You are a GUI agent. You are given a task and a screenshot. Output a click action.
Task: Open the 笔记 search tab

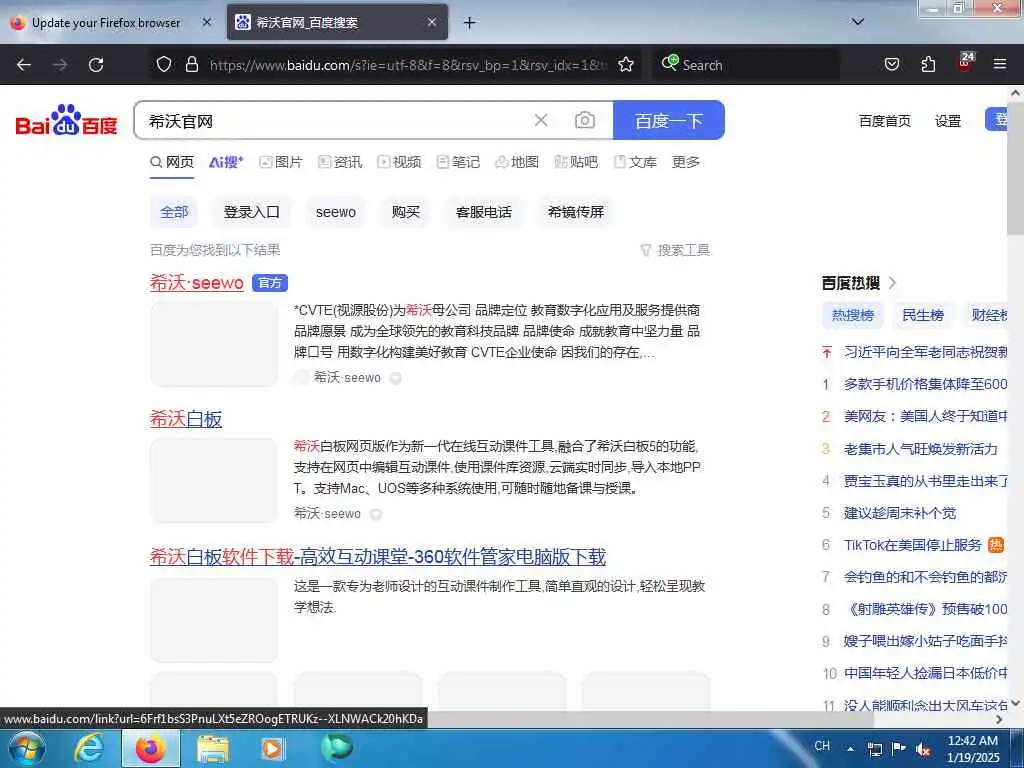458,162
